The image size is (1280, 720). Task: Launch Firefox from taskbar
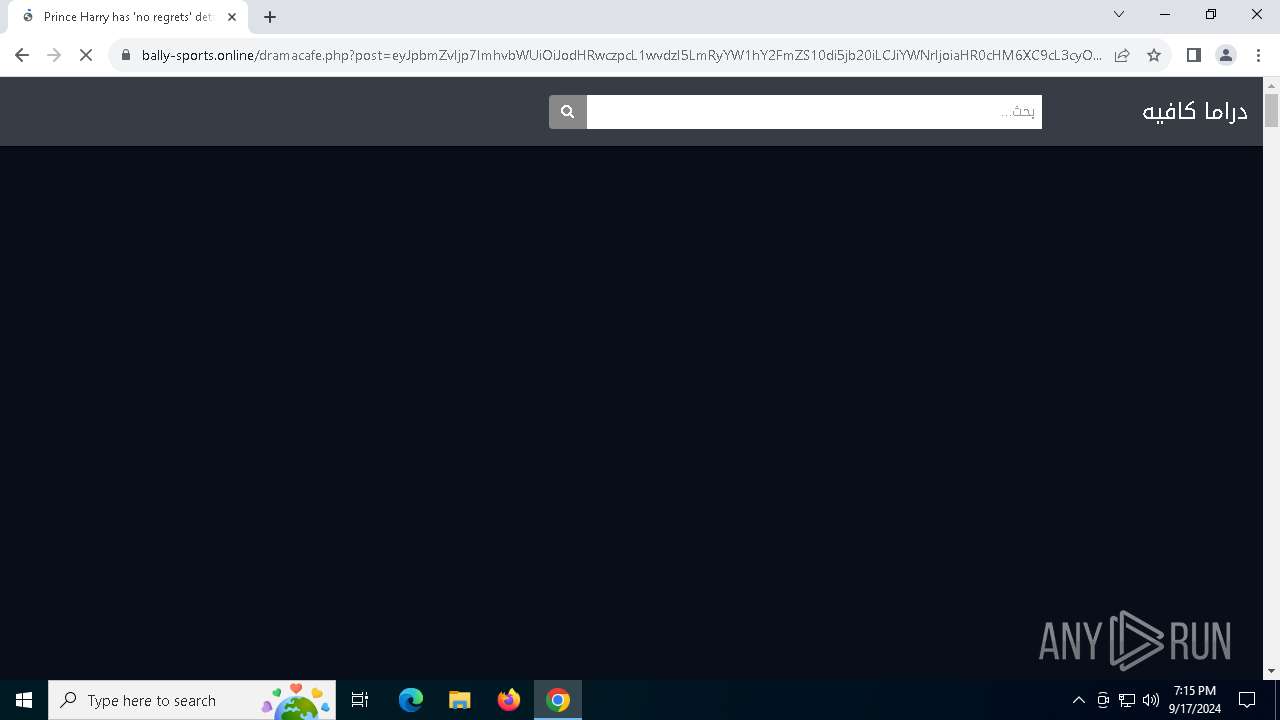(x=509, y=700)
